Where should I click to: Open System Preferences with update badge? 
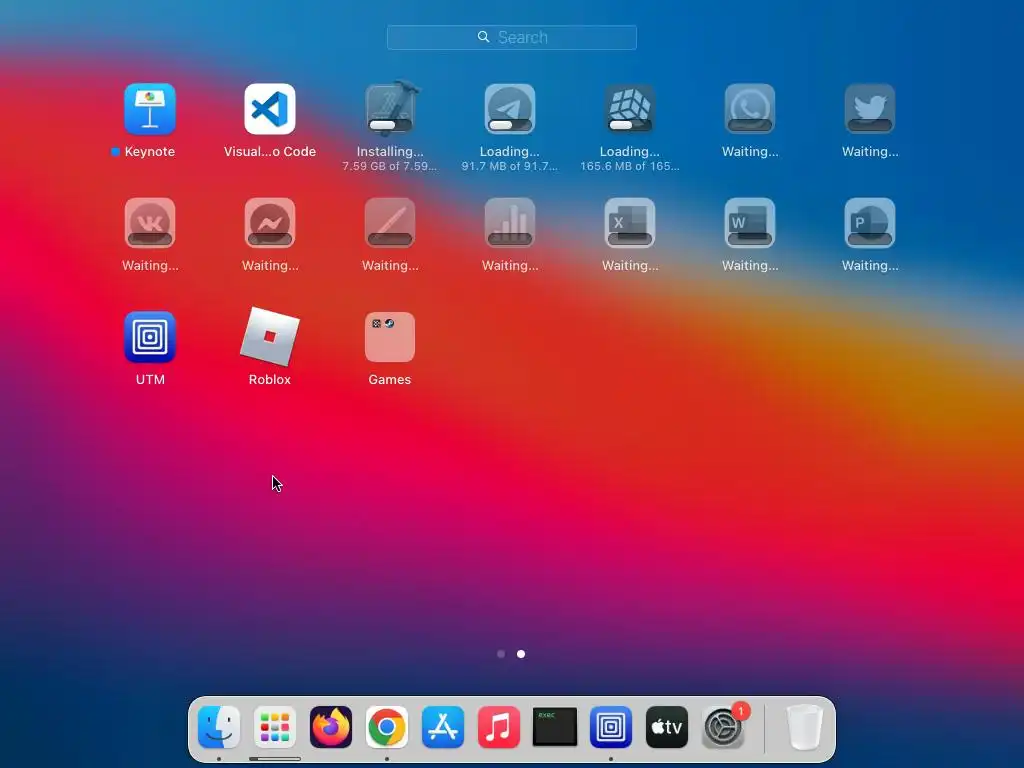click(724, 727)
